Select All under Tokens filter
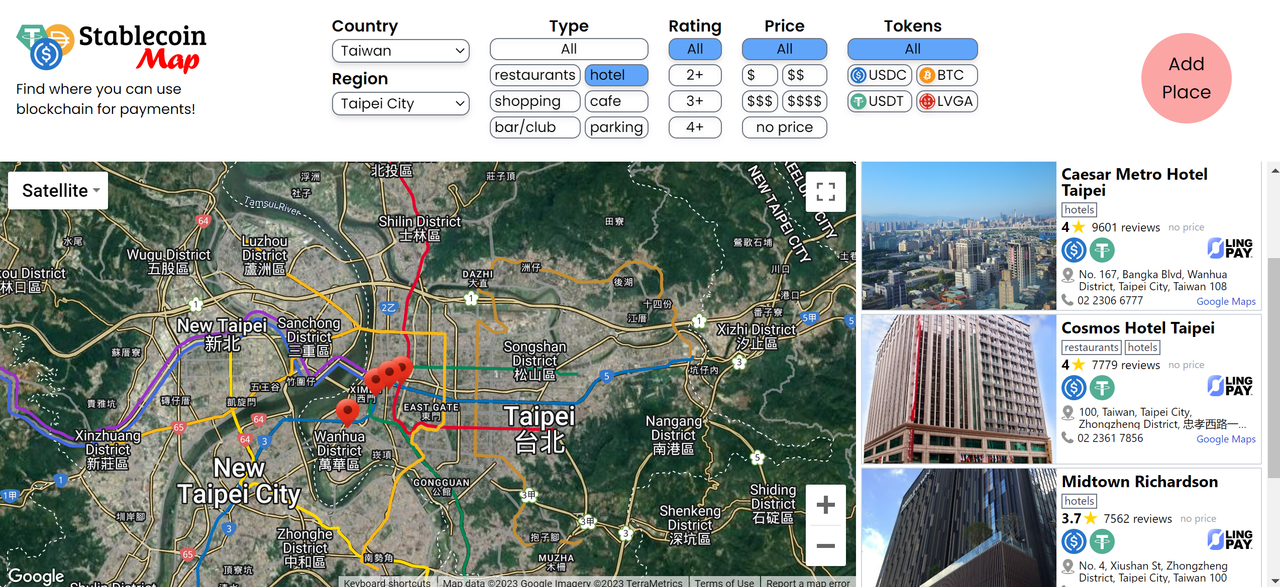The width and height of the screenshot is (1280, 587). point(912,49)
